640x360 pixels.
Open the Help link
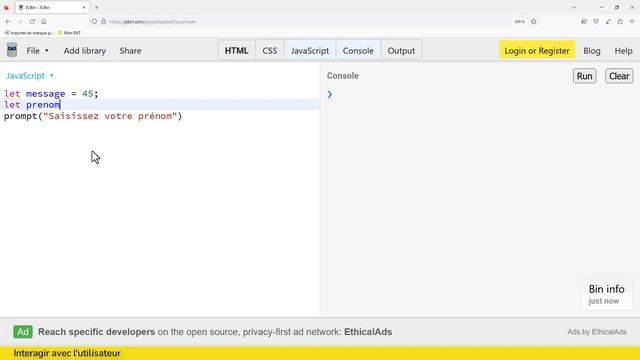623,51
